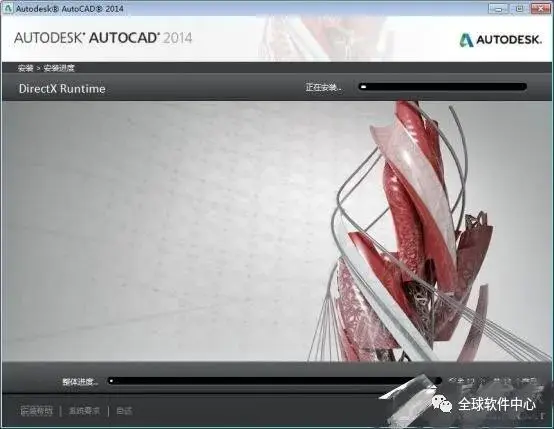Click the '安装进度' breadcrumb text
This screenshot has width=554, height=429.
[x=59, y=68]
